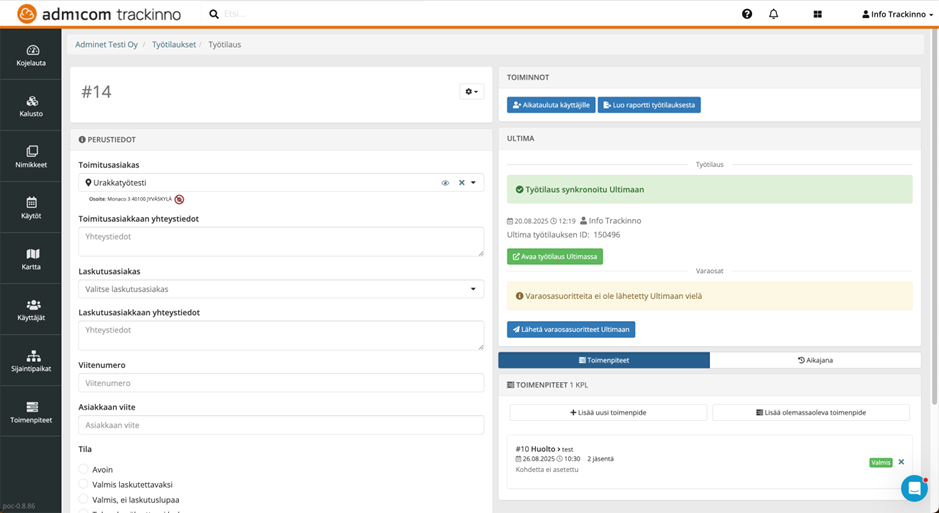
Task: Open Kojelauta dashboard in sidebar
Action: (x=31, y=56)
